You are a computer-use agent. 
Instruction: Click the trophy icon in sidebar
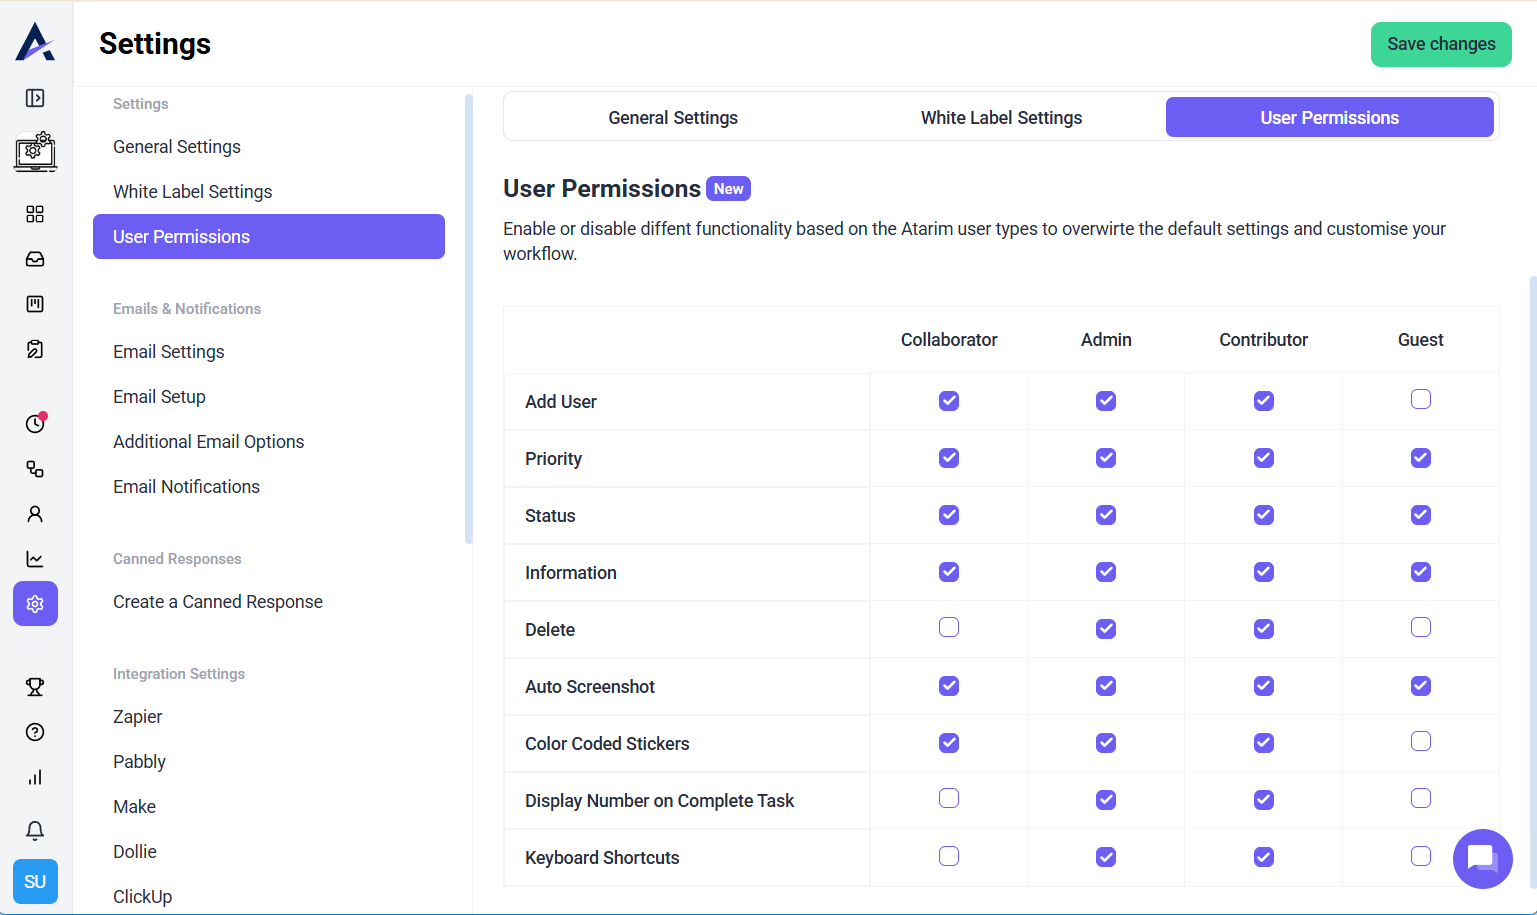pos(35,687)
